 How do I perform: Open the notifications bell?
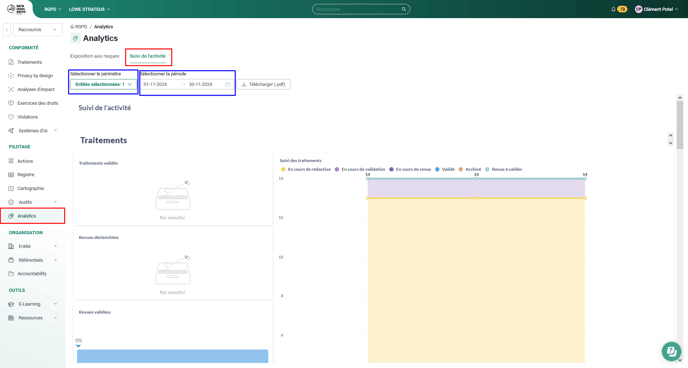click(613, 9)
